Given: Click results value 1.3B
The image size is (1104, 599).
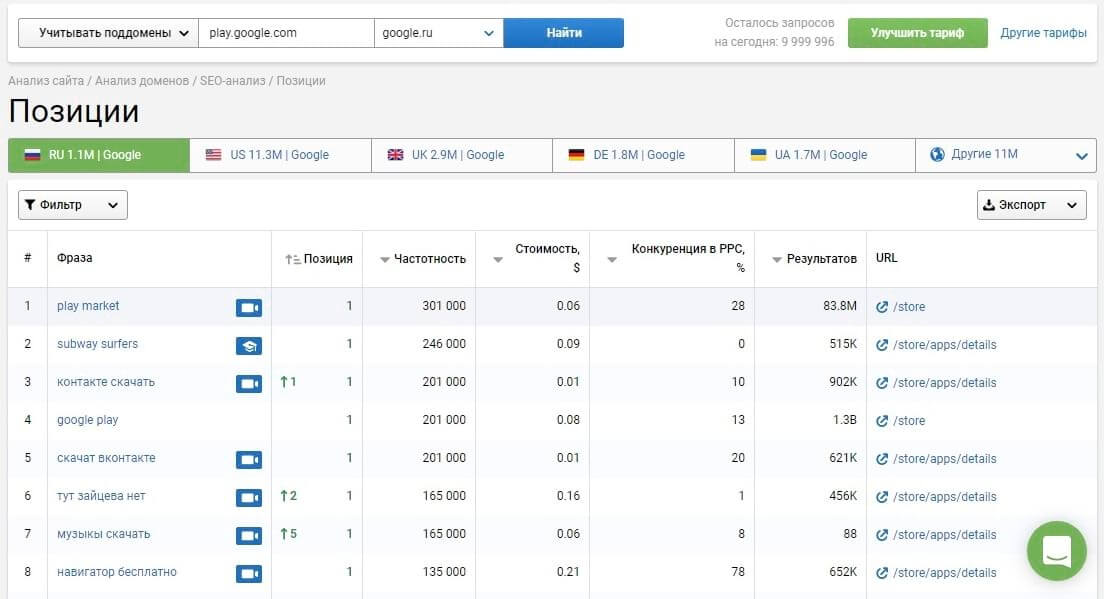Looking at the screenshot, I should [843, 420].
